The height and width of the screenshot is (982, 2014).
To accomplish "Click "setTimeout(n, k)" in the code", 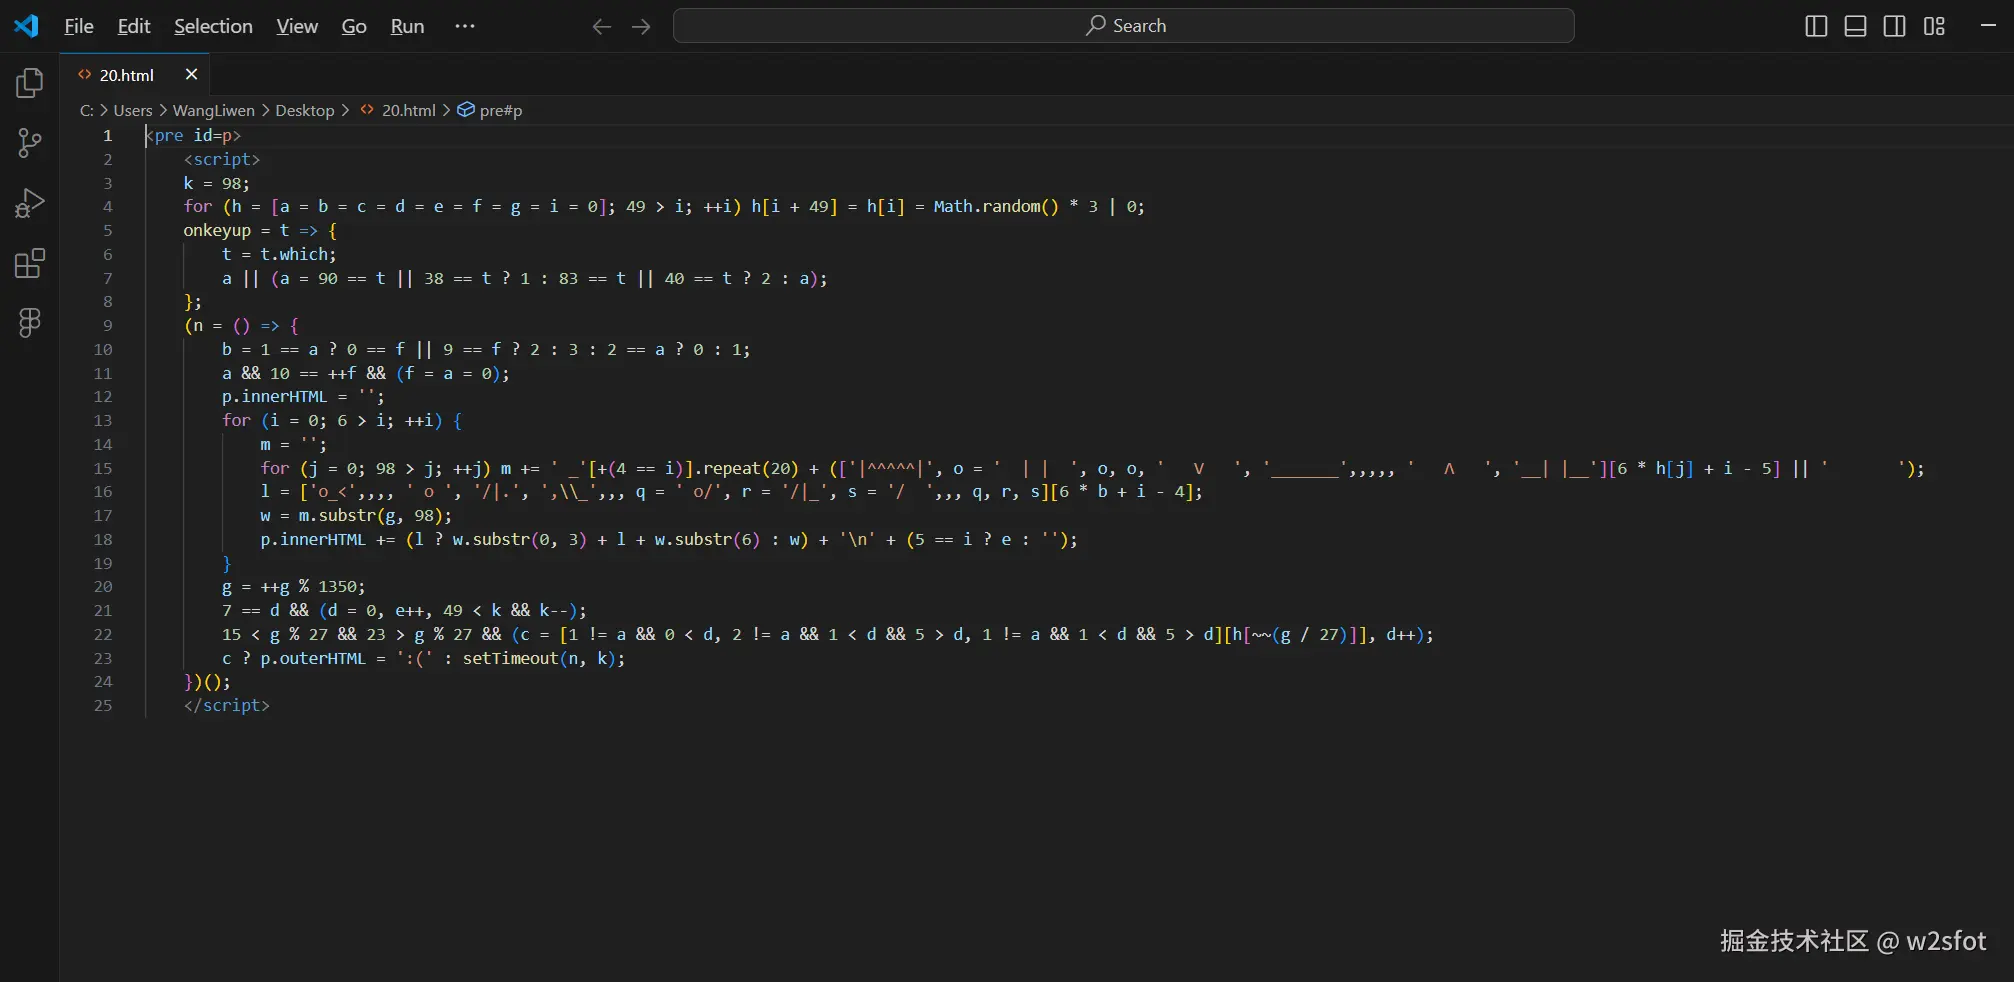I will pyautogui.click(x=539, y=658).
